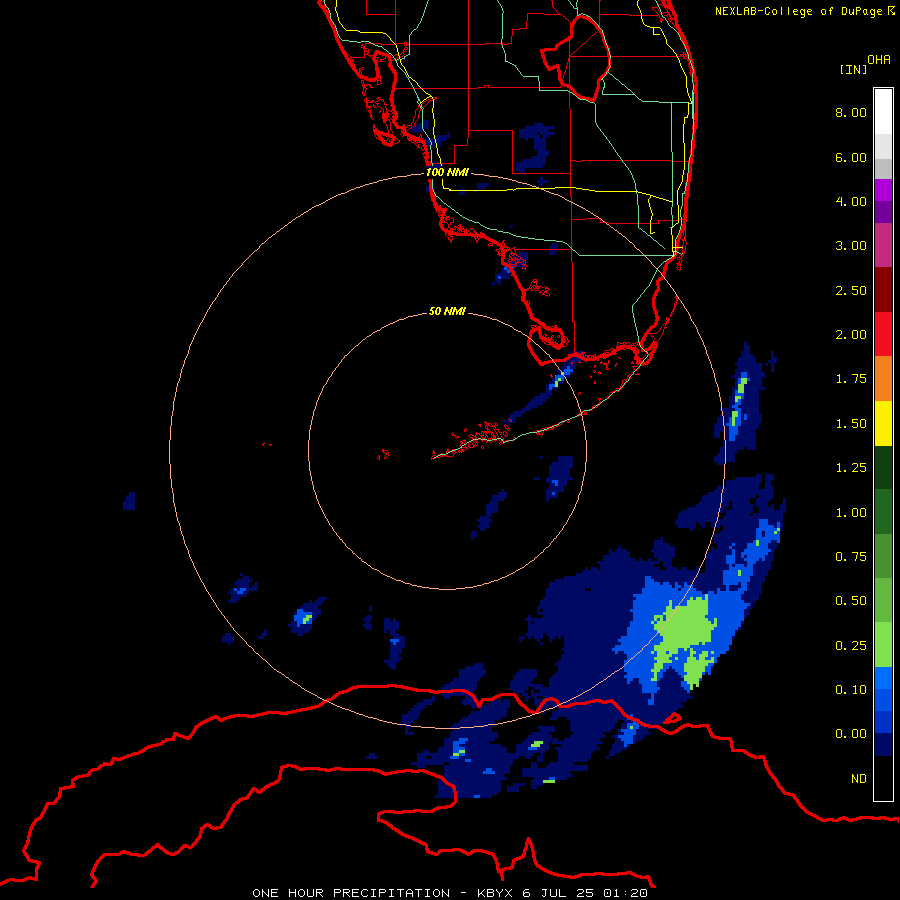This screenshot has height=900, width=900.
Task: Click the 1.00 legend value
Action: click(x=851, y=513)
